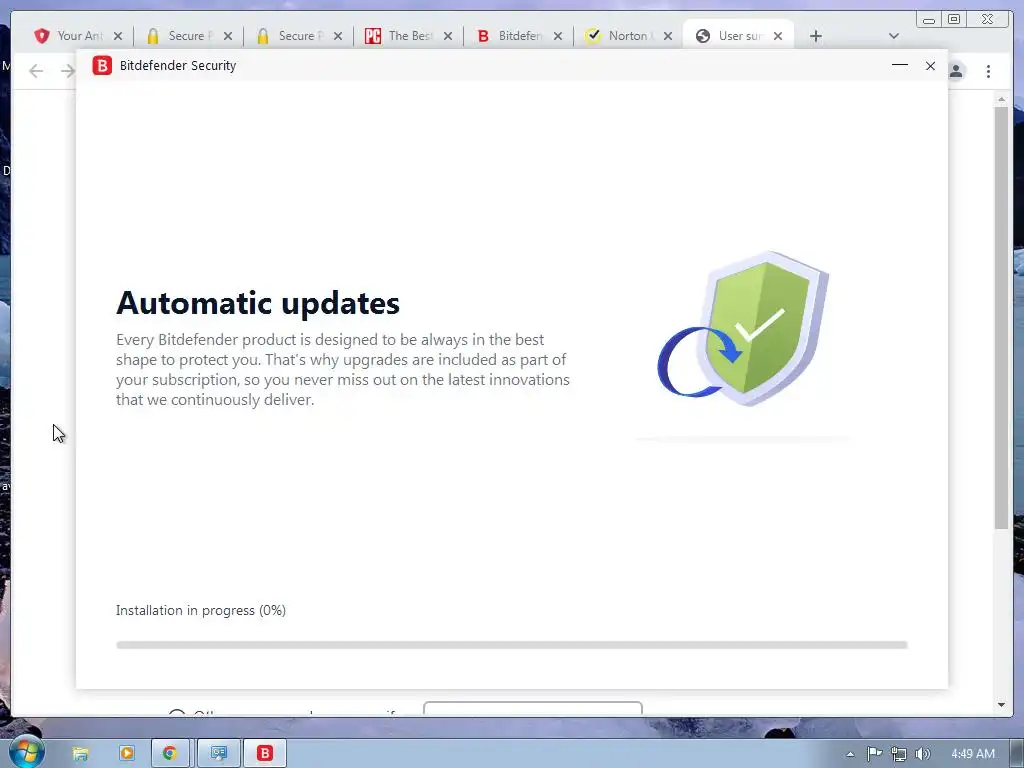Screen dimensions: 1024x768
Task: Go back in Chrome browser
Action: [x=36, y=71]
